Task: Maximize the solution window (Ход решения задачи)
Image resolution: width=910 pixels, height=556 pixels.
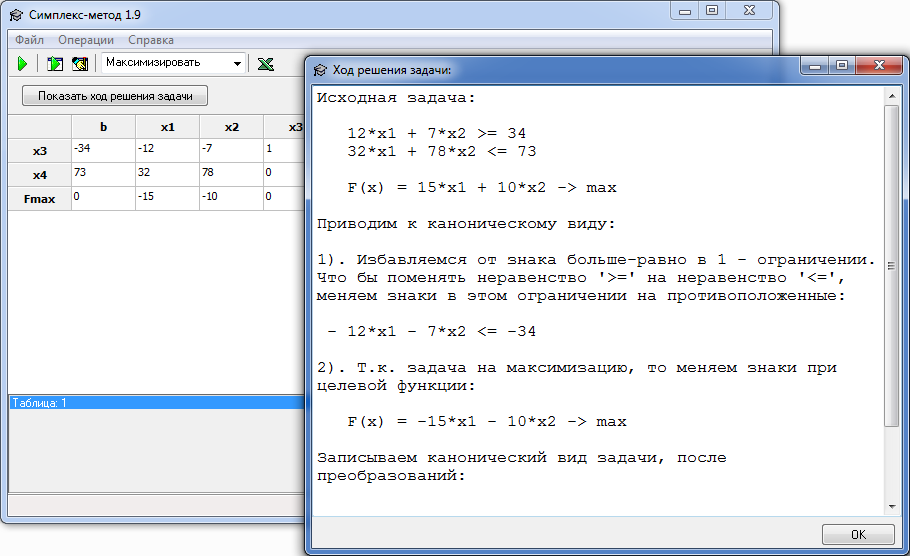Action: [x=842, y=66]
